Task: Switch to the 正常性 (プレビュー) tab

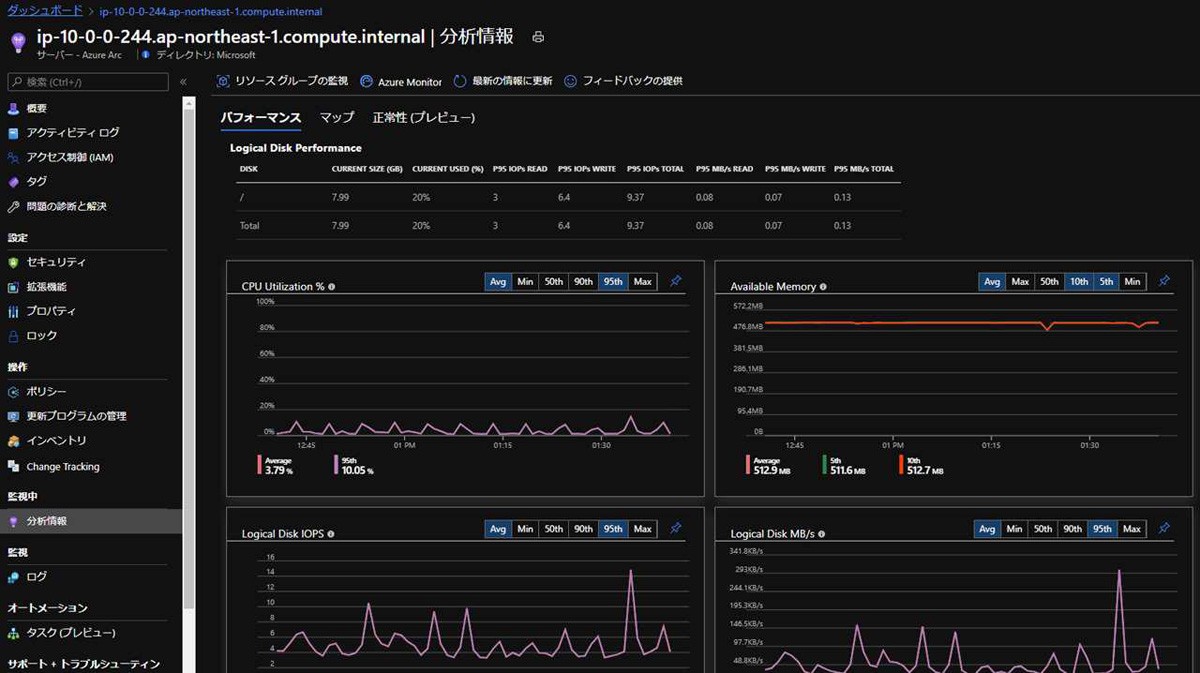Action: 423,117
